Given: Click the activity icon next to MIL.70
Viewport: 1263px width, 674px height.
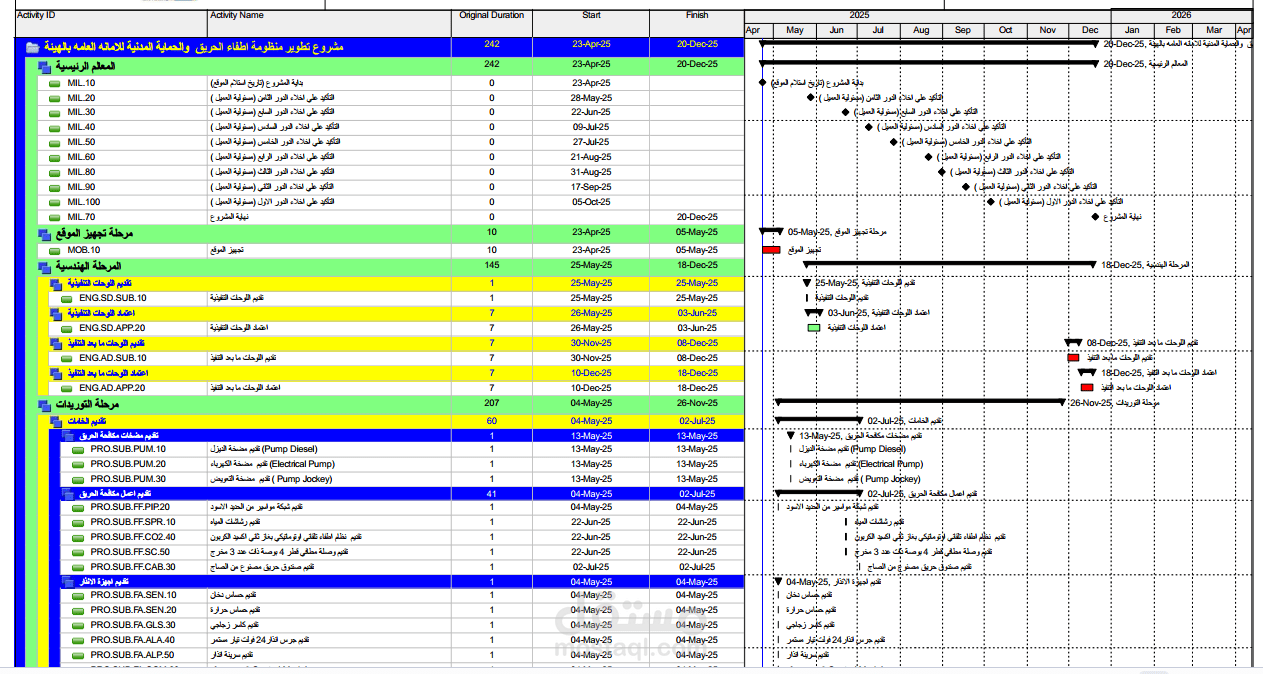Looking at the screenshot, I should tap(55, 217).
